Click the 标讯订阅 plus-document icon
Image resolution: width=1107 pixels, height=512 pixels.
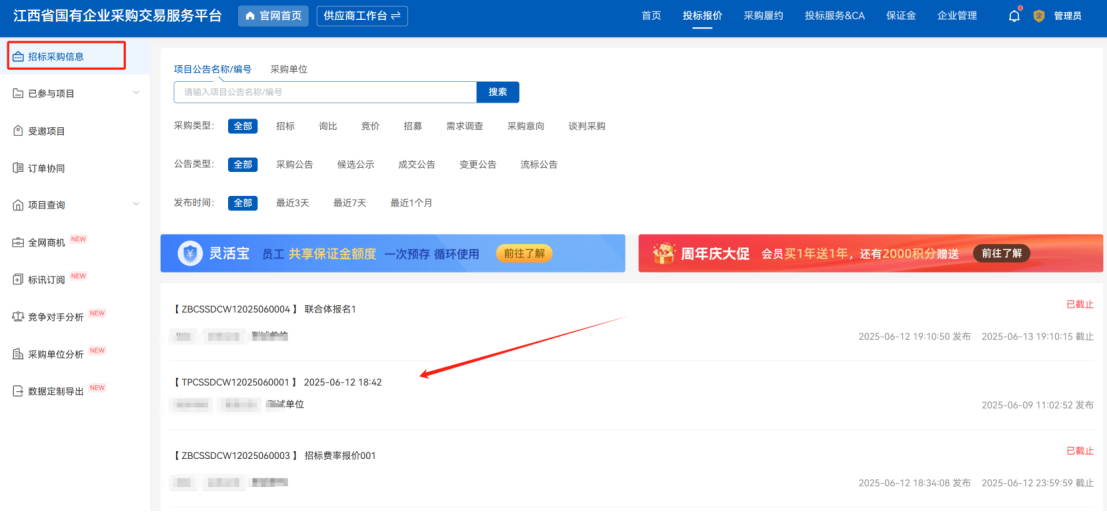point(18,280)
